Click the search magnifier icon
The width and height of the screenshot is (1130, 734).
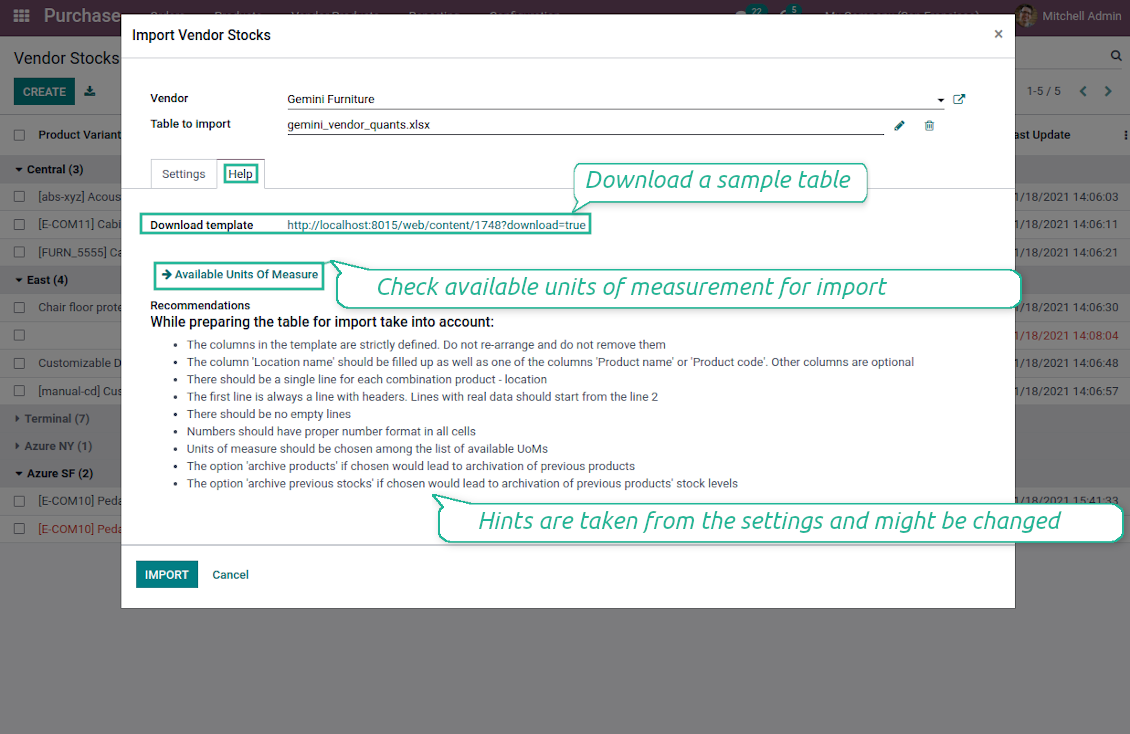pos(1117,56)
